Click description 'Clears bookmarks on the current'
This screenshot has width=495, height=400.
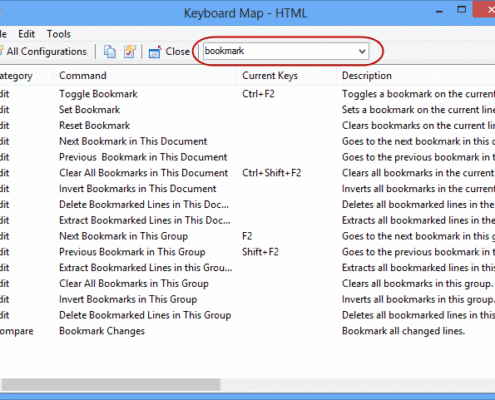point(418,125)
